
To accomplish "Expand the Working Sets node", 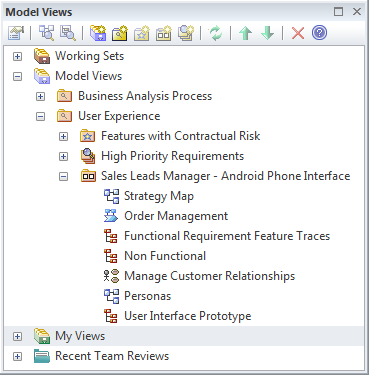I will tap(17, 56).
